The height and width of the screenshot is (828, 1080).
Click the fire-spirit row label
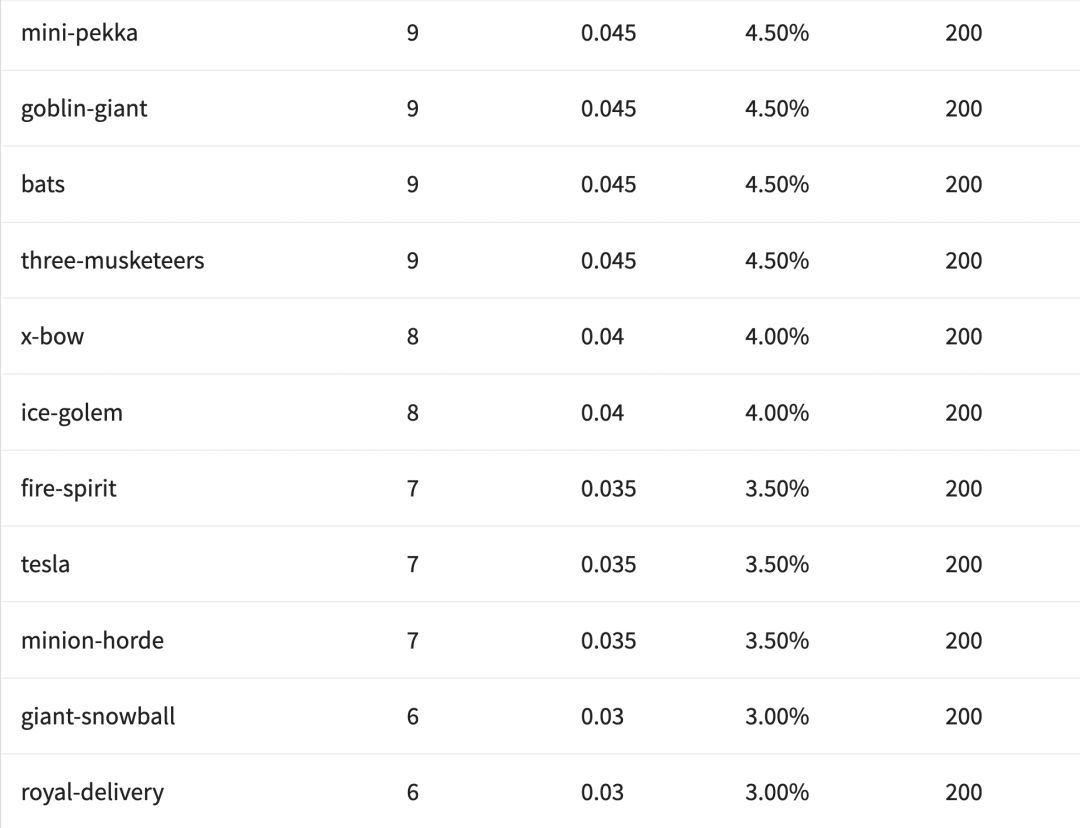pos(68,489)
